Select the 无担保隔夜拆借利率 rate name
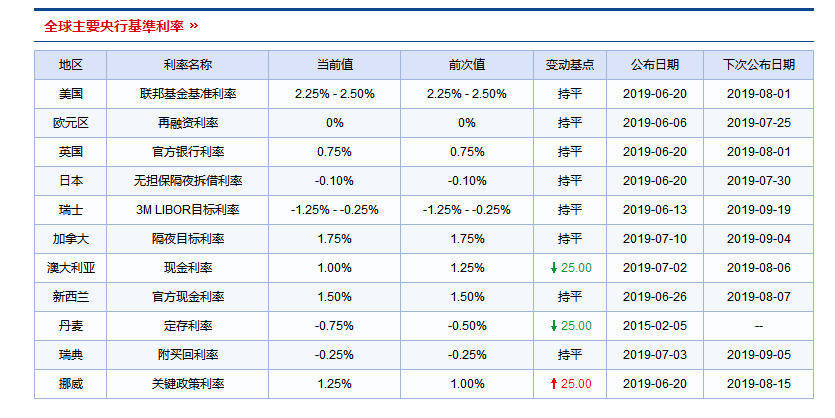This screenshot has width=835, height=418. (187, 181)
